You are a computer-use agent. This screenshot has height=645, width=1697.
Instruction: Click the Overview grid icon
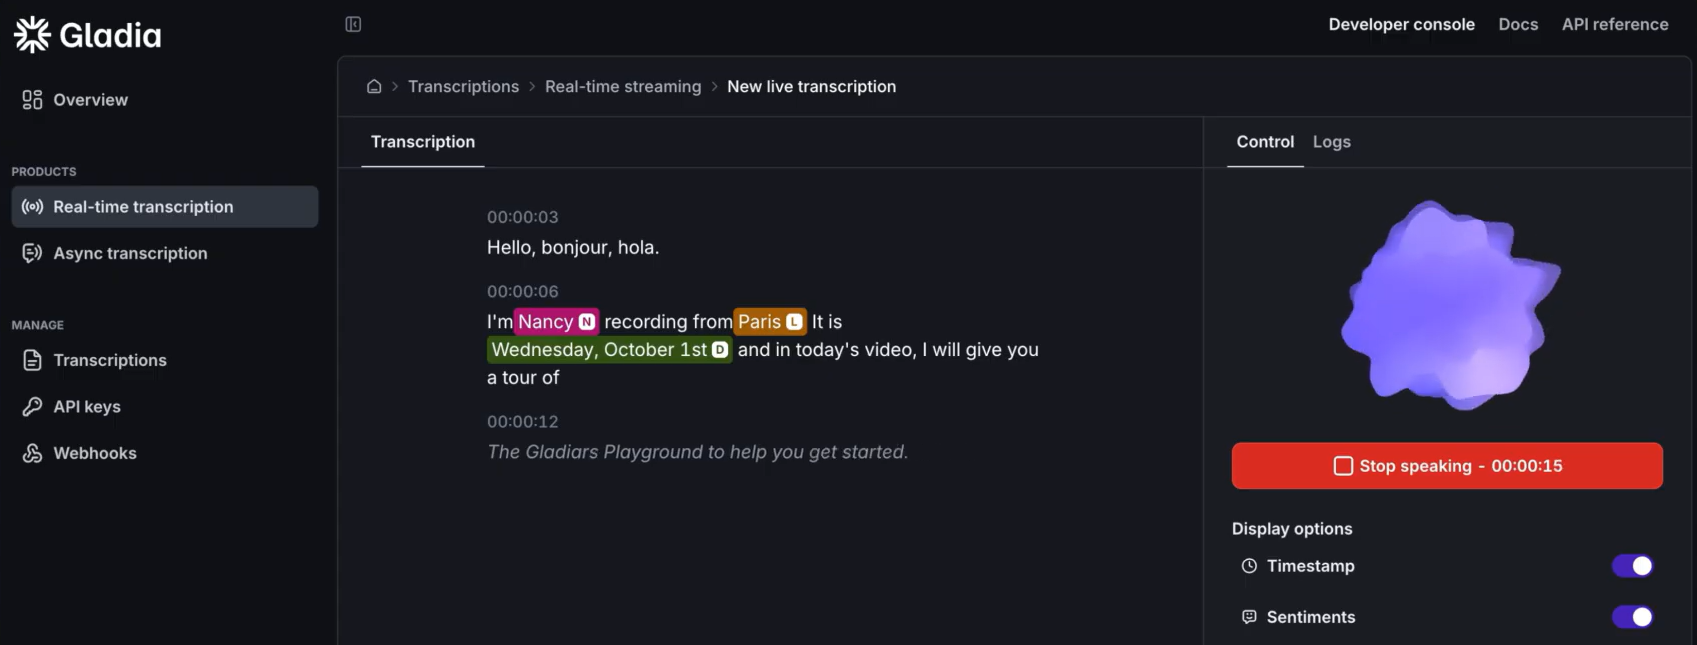pyautogui.click(x=32, y=100)
